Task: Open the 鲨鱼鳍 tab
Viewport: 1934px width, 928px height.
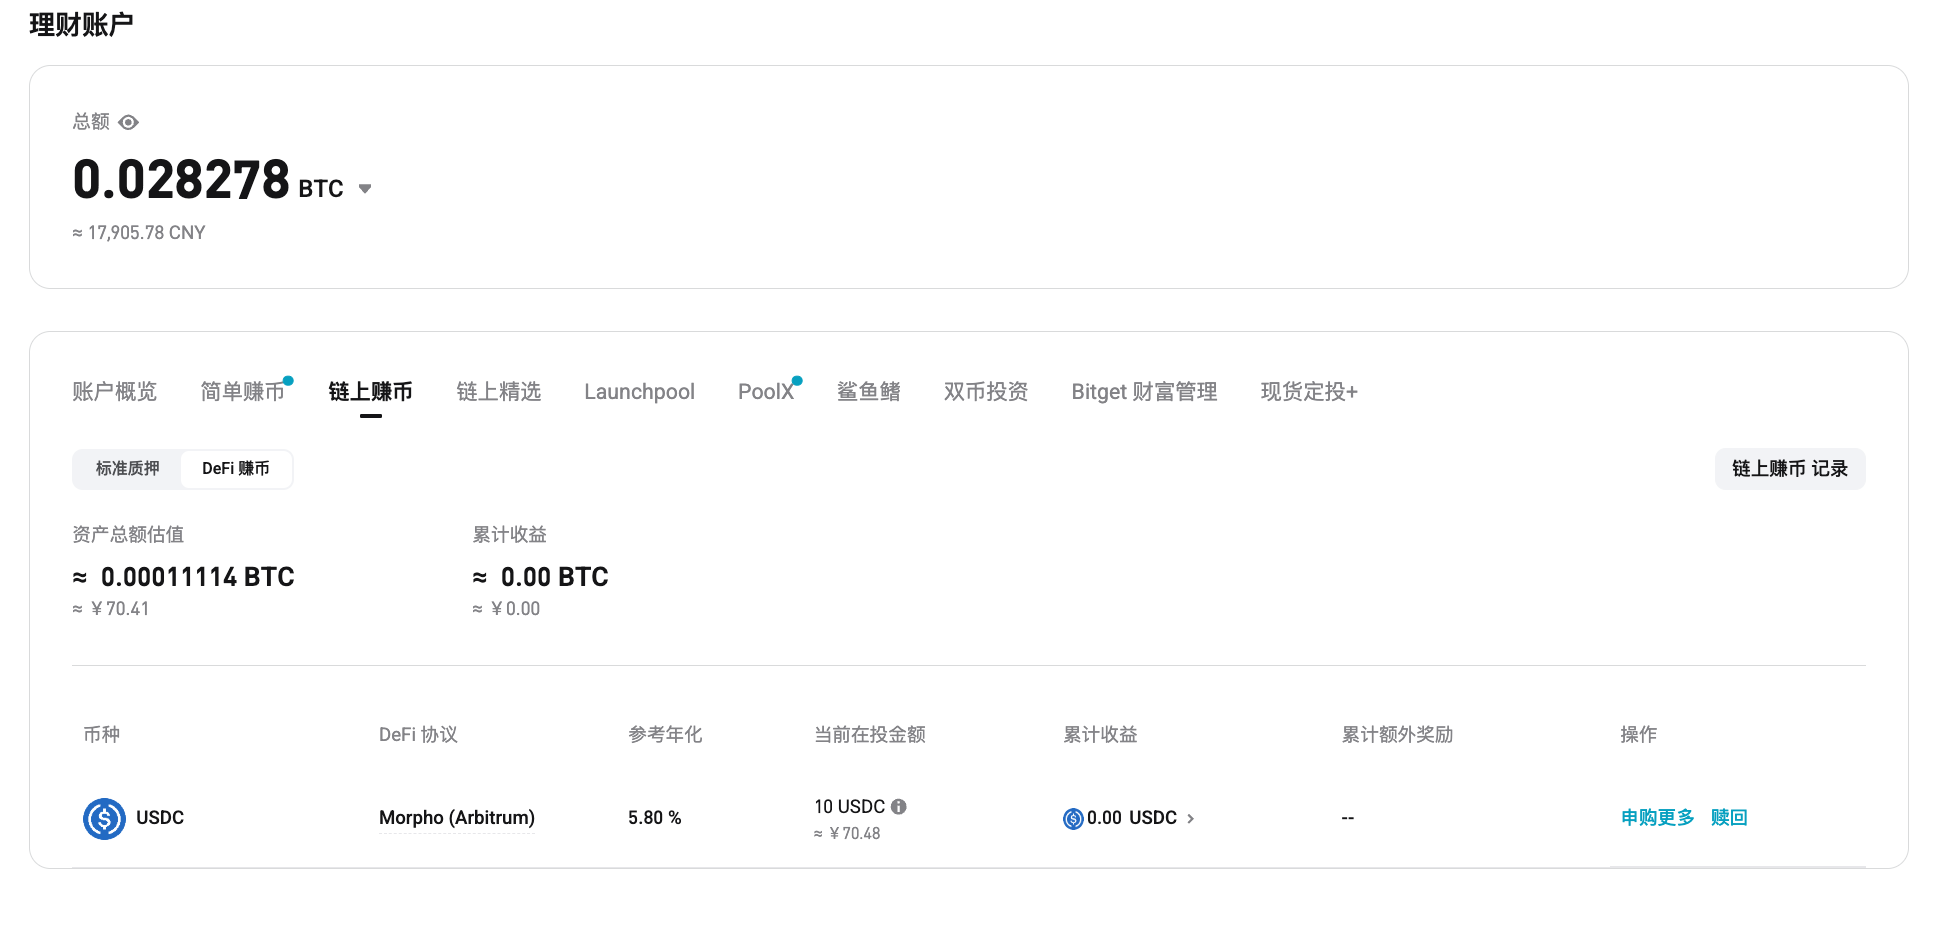Action: pos(868,391)
